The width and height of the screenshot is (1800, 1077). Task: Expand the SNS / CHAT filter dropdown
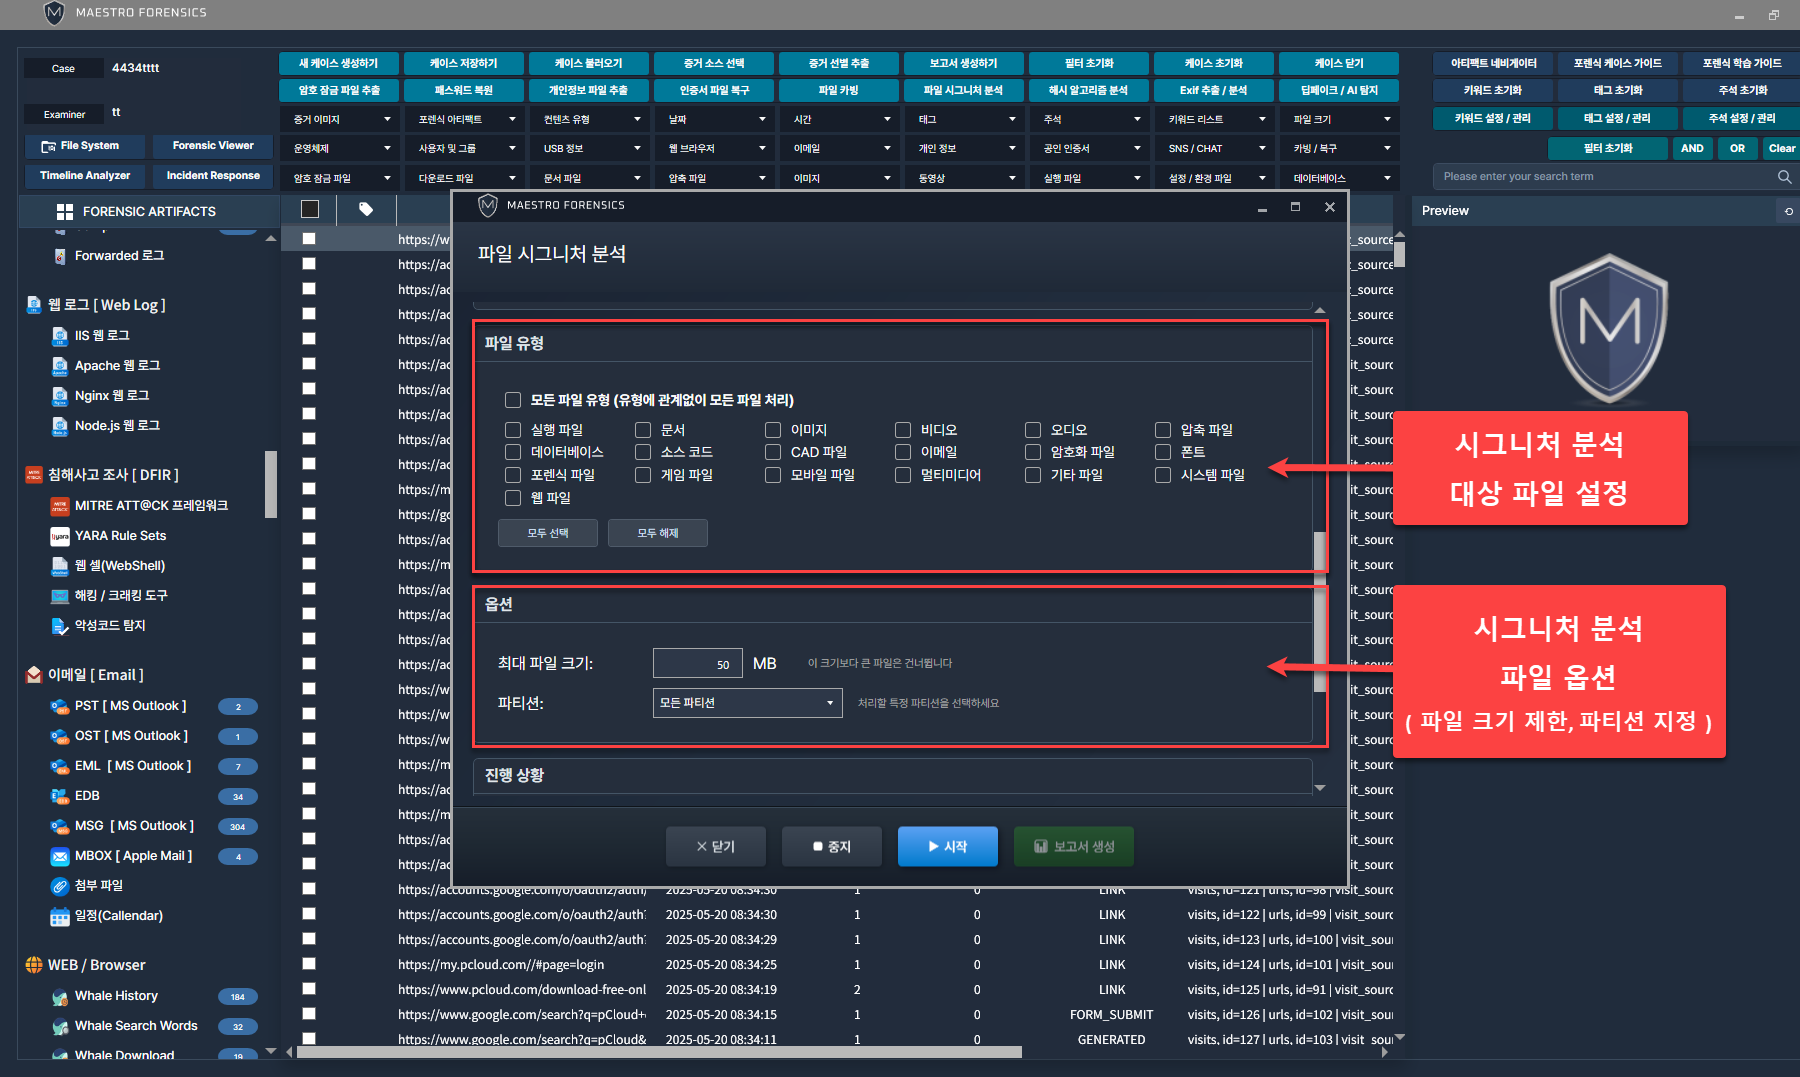click(1216, 148)
